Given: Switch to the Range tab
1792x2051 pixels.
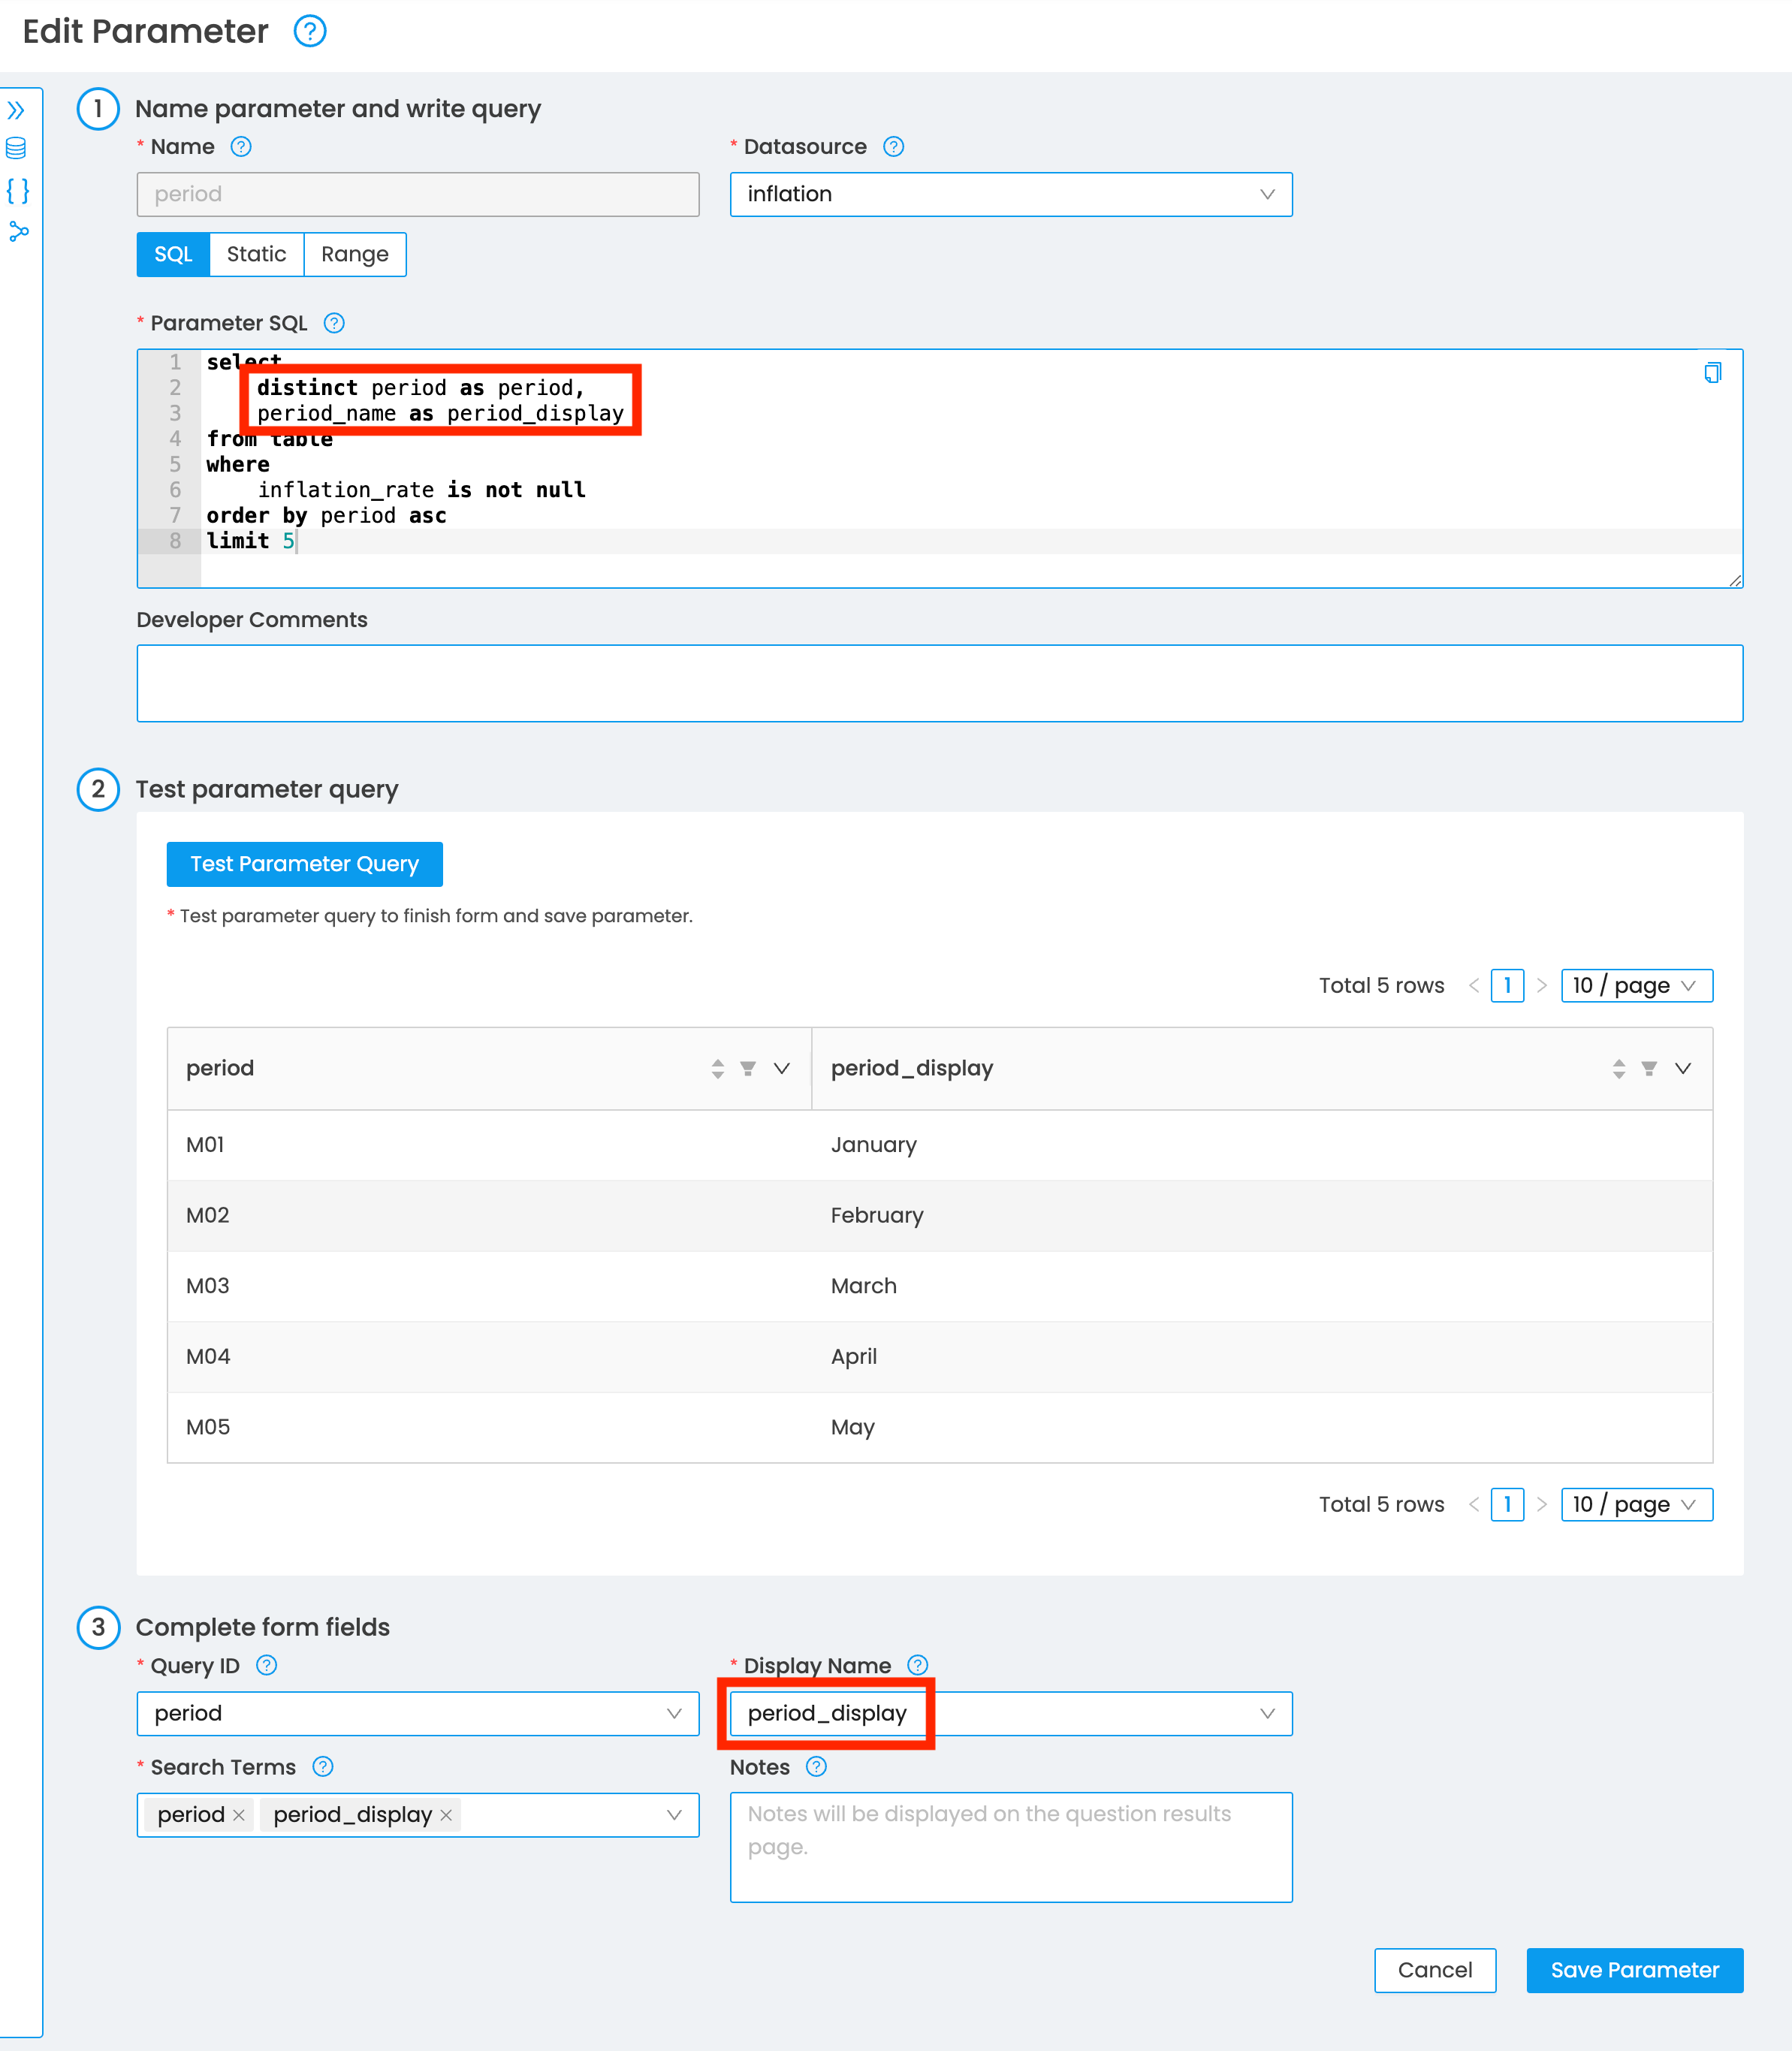Looking at the screenshot, I should click(x=355, y=255).
